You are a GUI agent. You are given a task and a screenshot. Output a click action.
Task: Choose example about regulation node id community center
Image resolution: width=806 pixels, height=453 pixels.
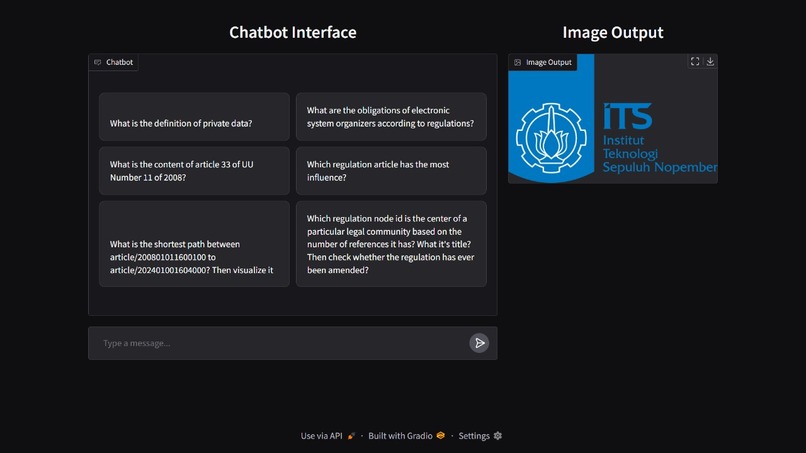pos(391,244)
